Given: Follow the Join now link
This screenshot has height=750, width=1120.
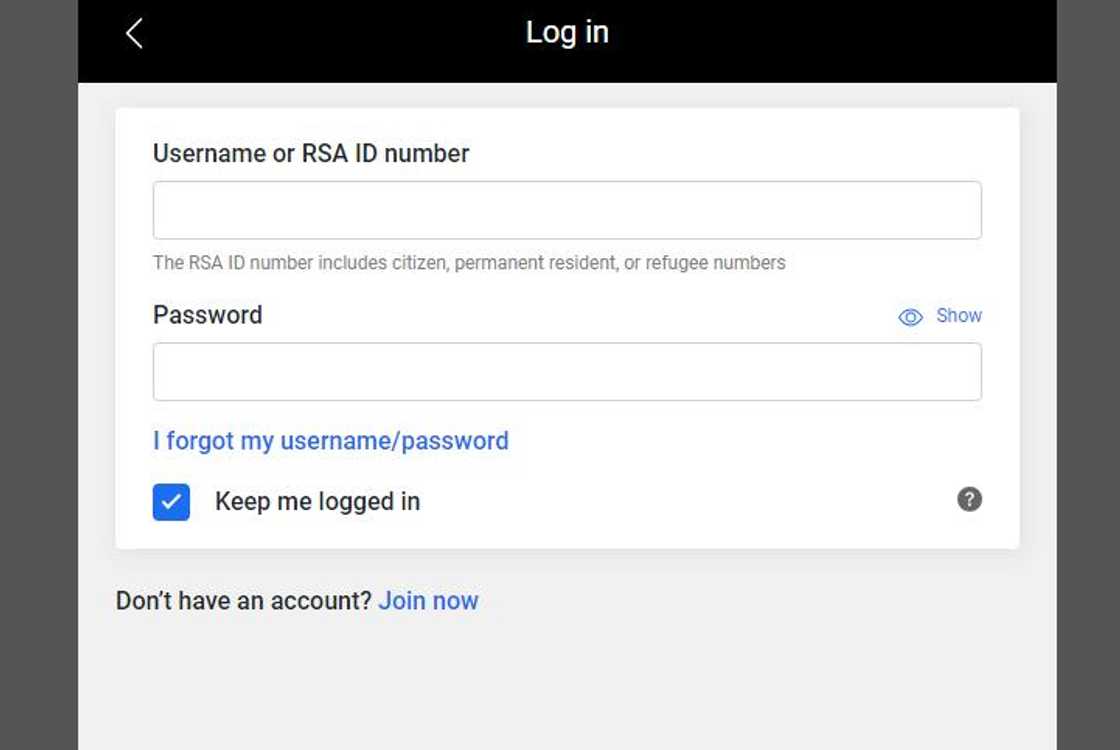Looking at the screenshot, I should 428,601.
